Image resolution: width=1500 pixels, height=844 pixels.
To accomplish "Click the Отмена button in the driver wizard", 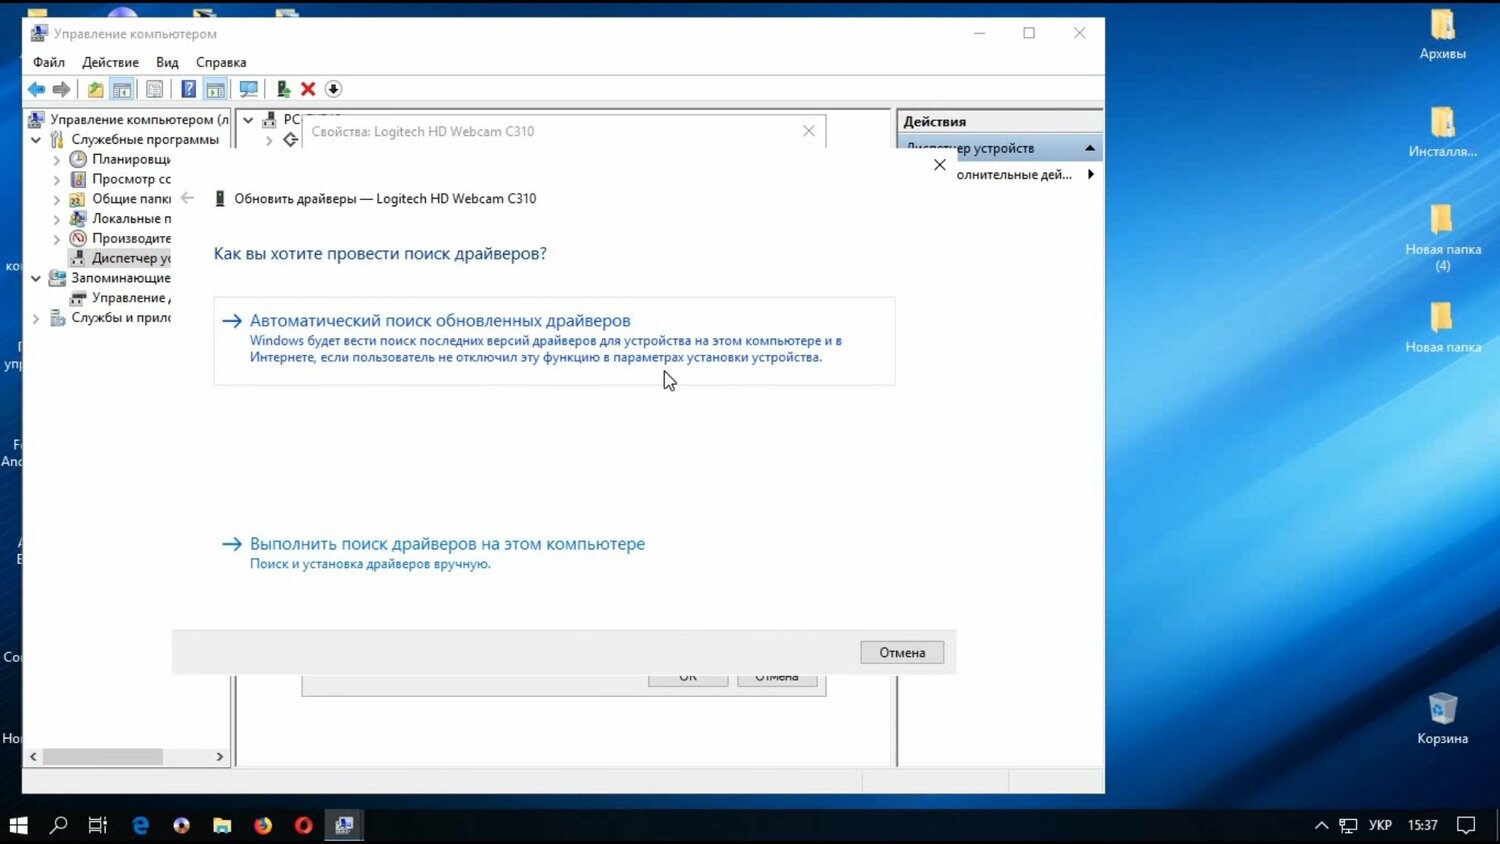I will [x=902, y=652].
